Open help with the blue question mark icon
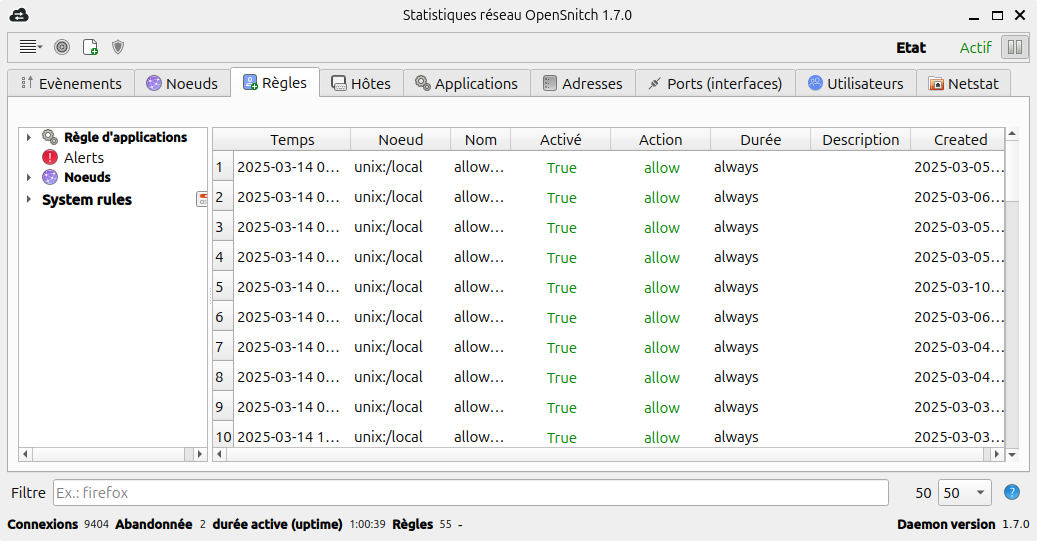The image size is (1037, 541). 1011,492
